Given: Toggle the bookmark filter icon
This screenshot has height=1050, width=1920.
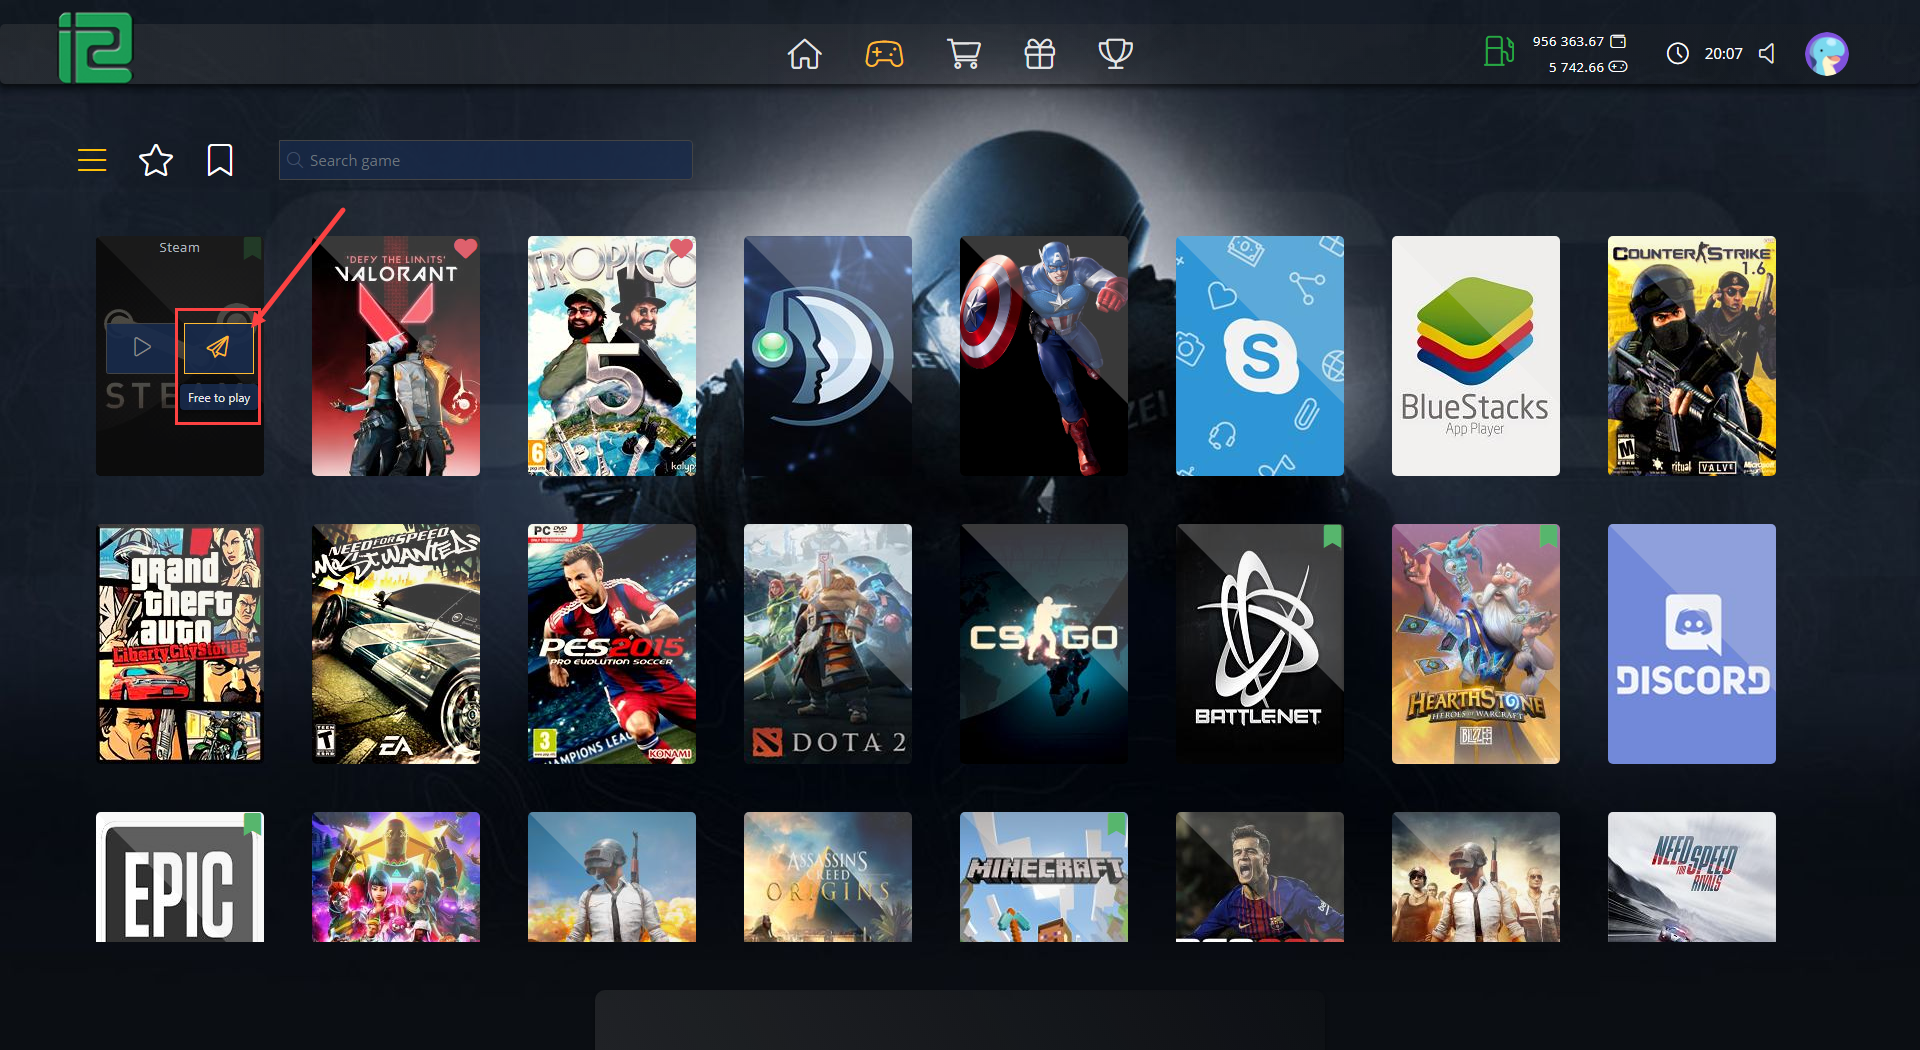Looking at the screenshot, I should click(220, 160).
